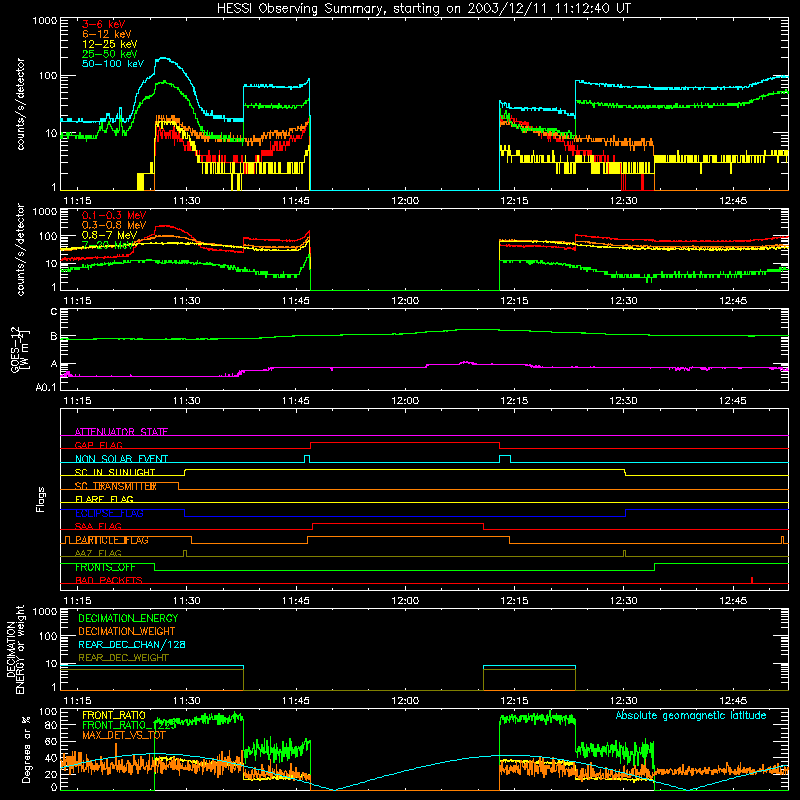Select the NON_SOLAR_EVENT flag label

pyautogui.click(x=121, y=459)
